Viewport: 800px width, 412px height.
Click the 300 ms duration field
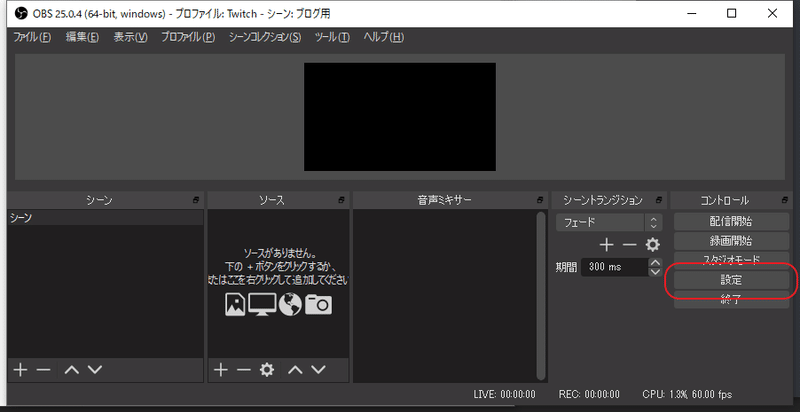[x=614, y=267]
